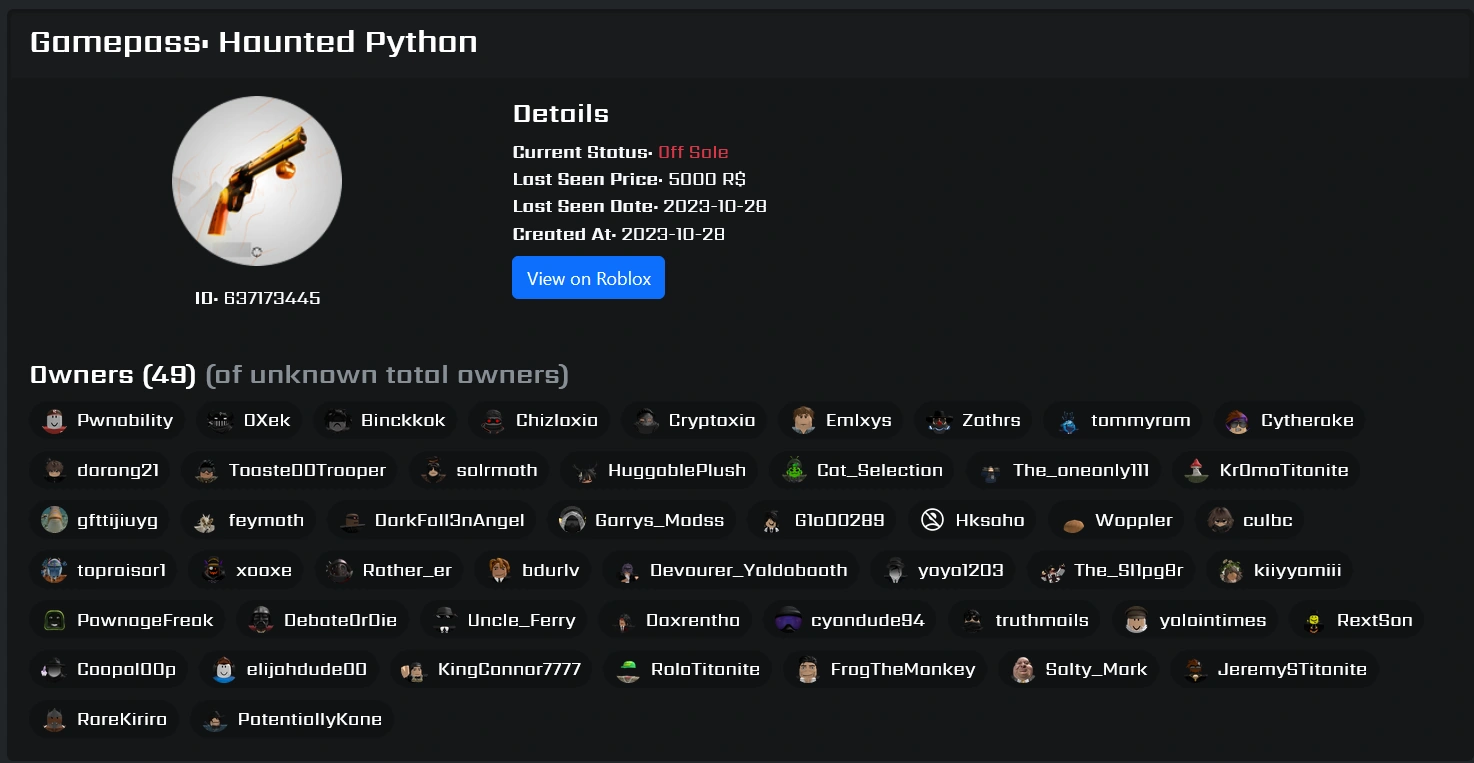Image resolution: width=1474 pixels, height=763 pixels.
Task: Click the avatar next to Garrys_Modss
Action: click(572, 521)
